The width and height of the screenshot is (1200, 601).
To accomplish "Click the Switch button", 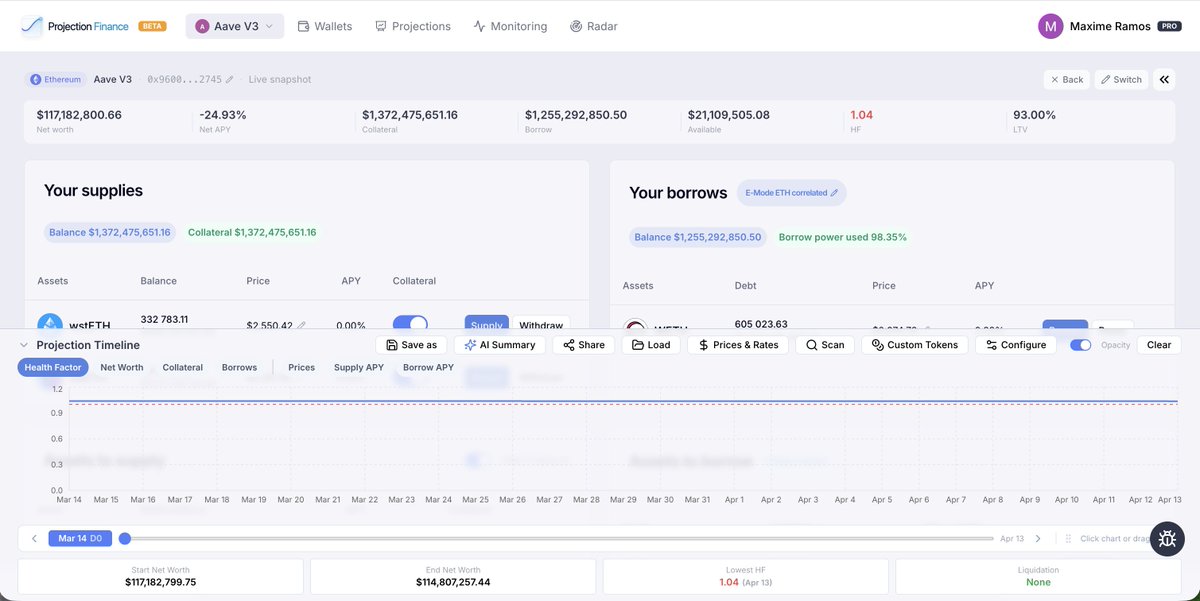I will pyautogui.click(x=1121, y=79).
